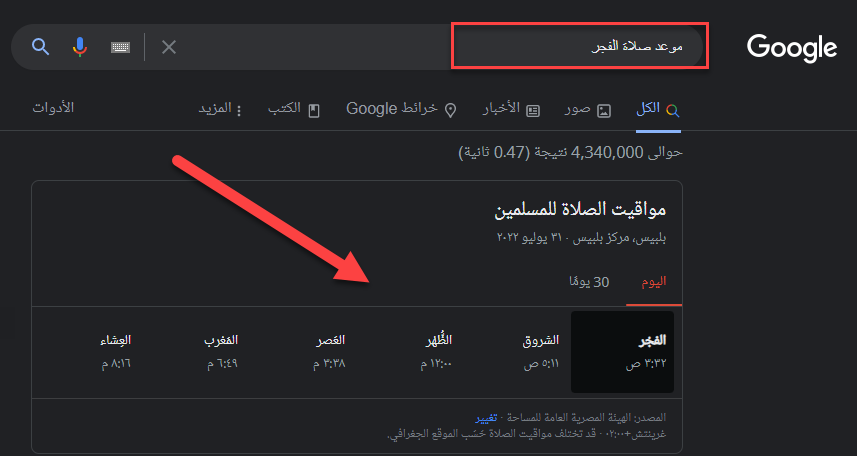This screenshot has height=456, width=857.
Task: Click the results count text 4,340,000
Action: coord(571,153)
